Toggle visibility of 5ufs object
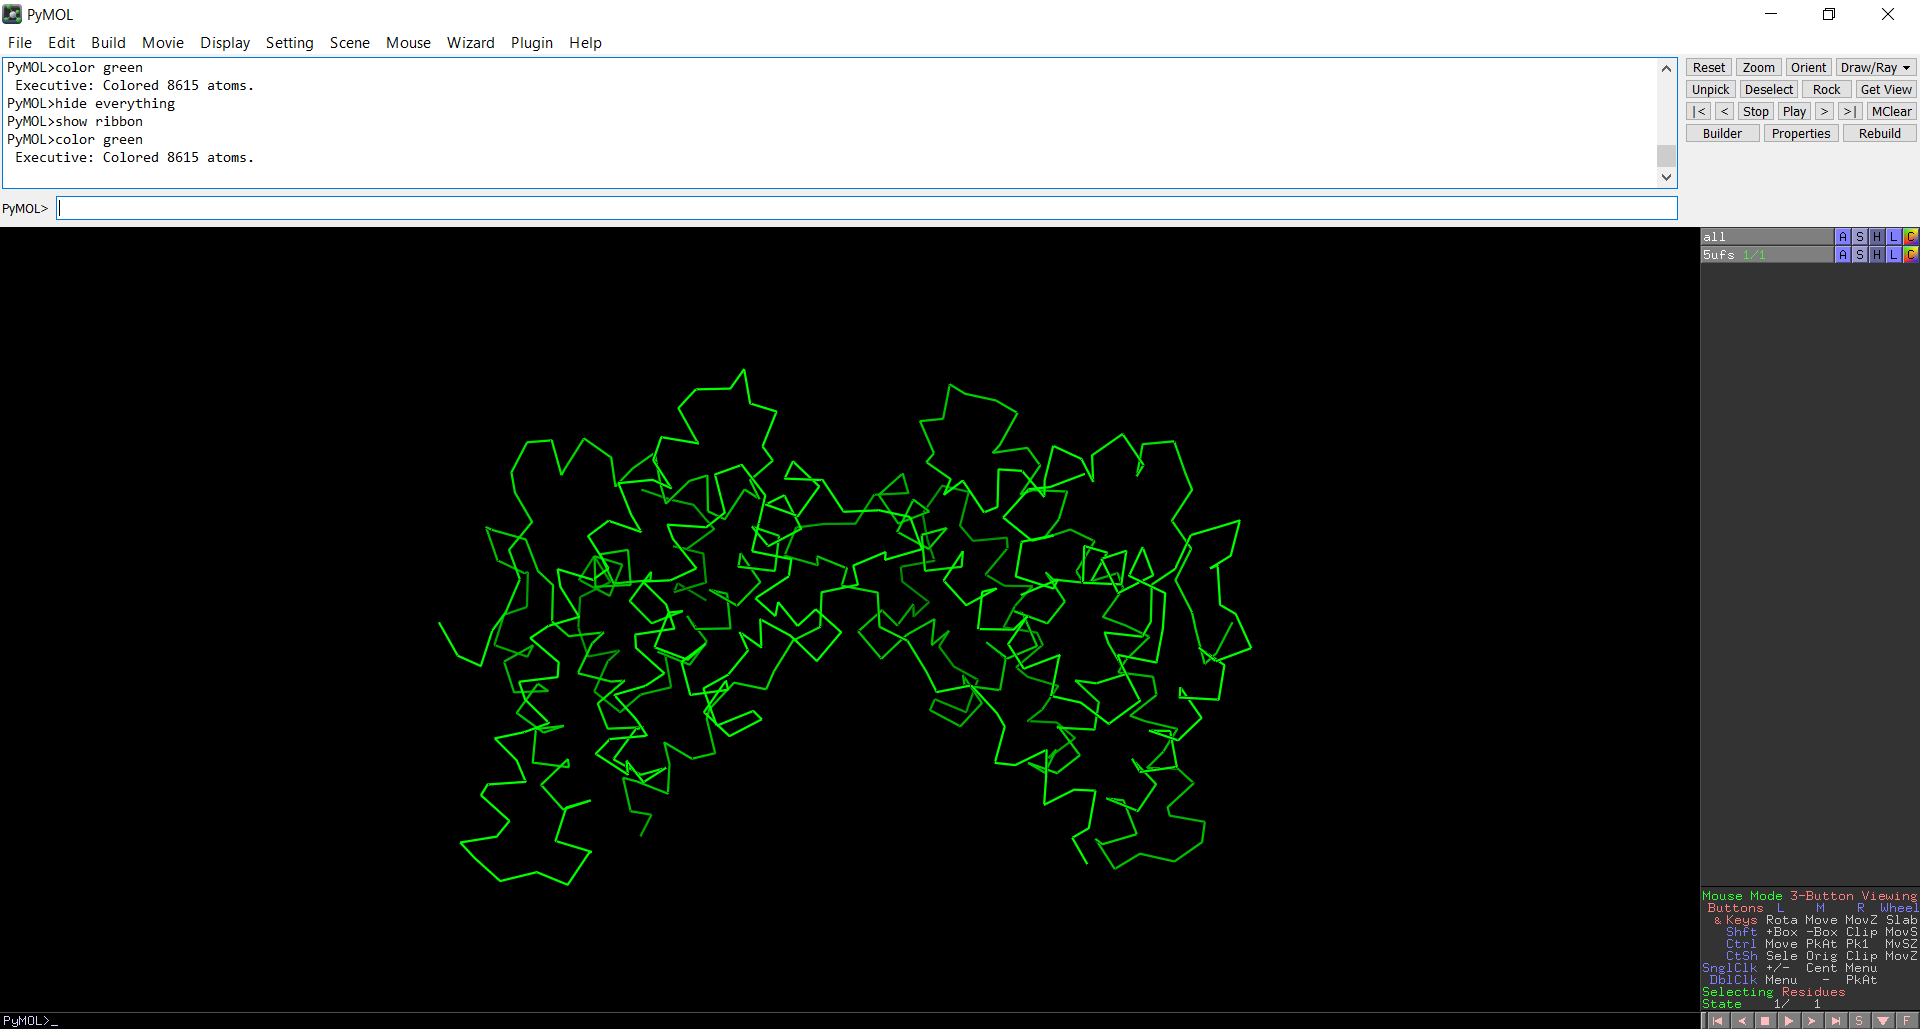This screenshot has height=1029, width=1920. (x=1766, y=255)
